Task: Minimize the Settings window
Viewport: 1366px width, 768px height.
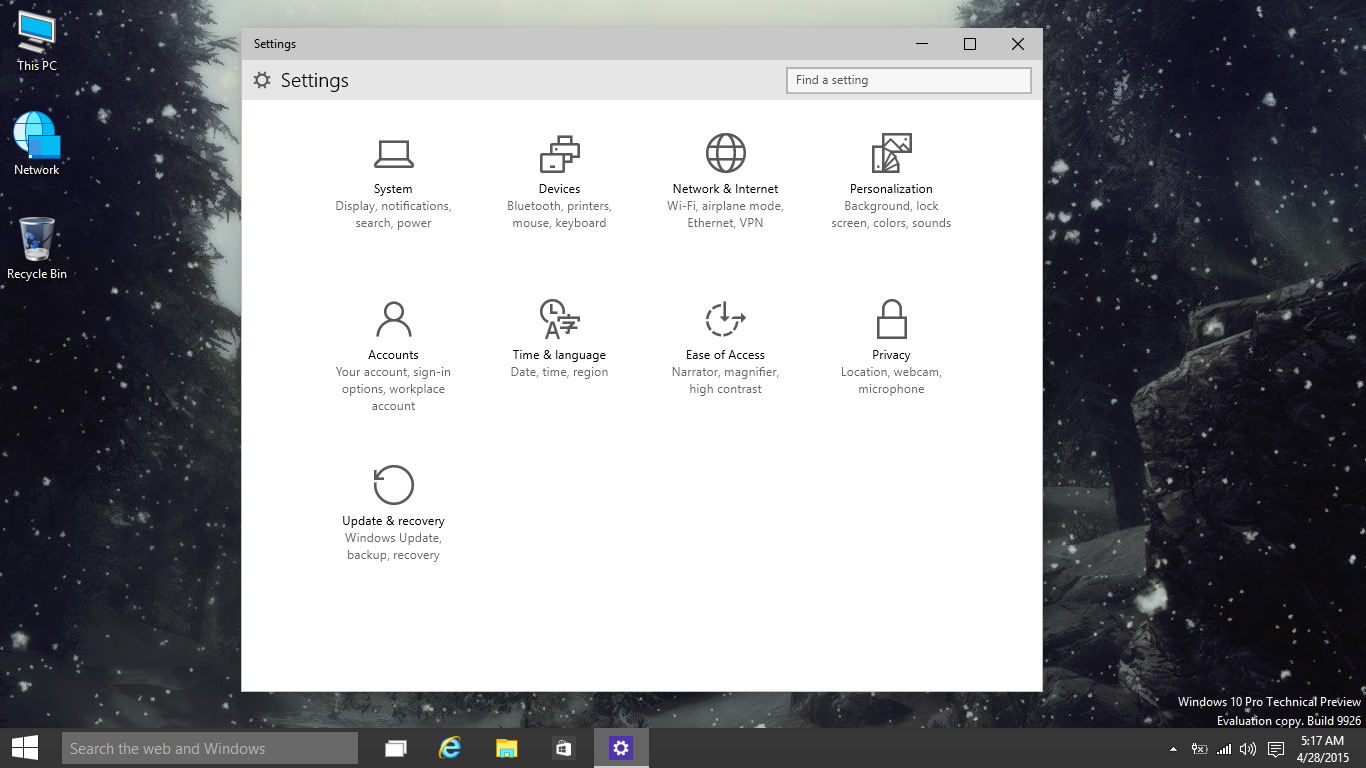Action: click(921, 44)
